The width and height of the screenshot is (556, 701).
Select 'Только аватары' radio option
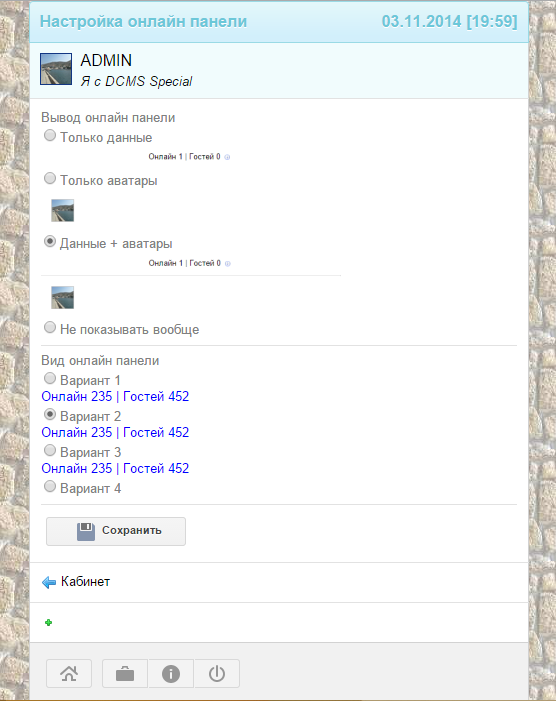point(50,178)
